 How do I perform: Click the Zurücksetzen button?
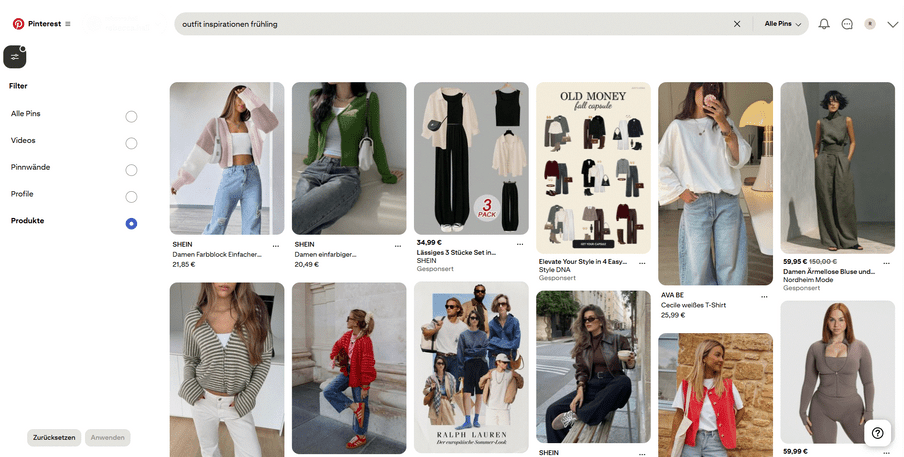pos(54,437)
